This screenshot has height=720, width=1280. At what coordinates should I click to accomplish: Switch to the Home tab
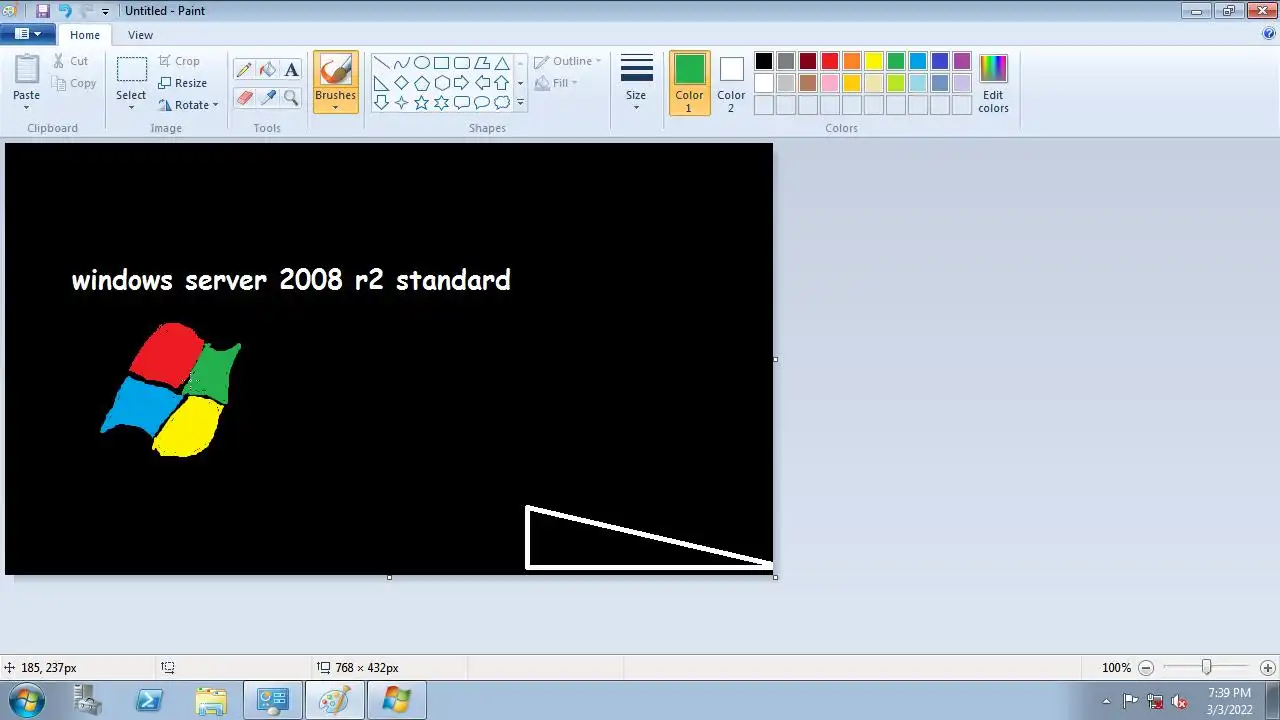85,35
